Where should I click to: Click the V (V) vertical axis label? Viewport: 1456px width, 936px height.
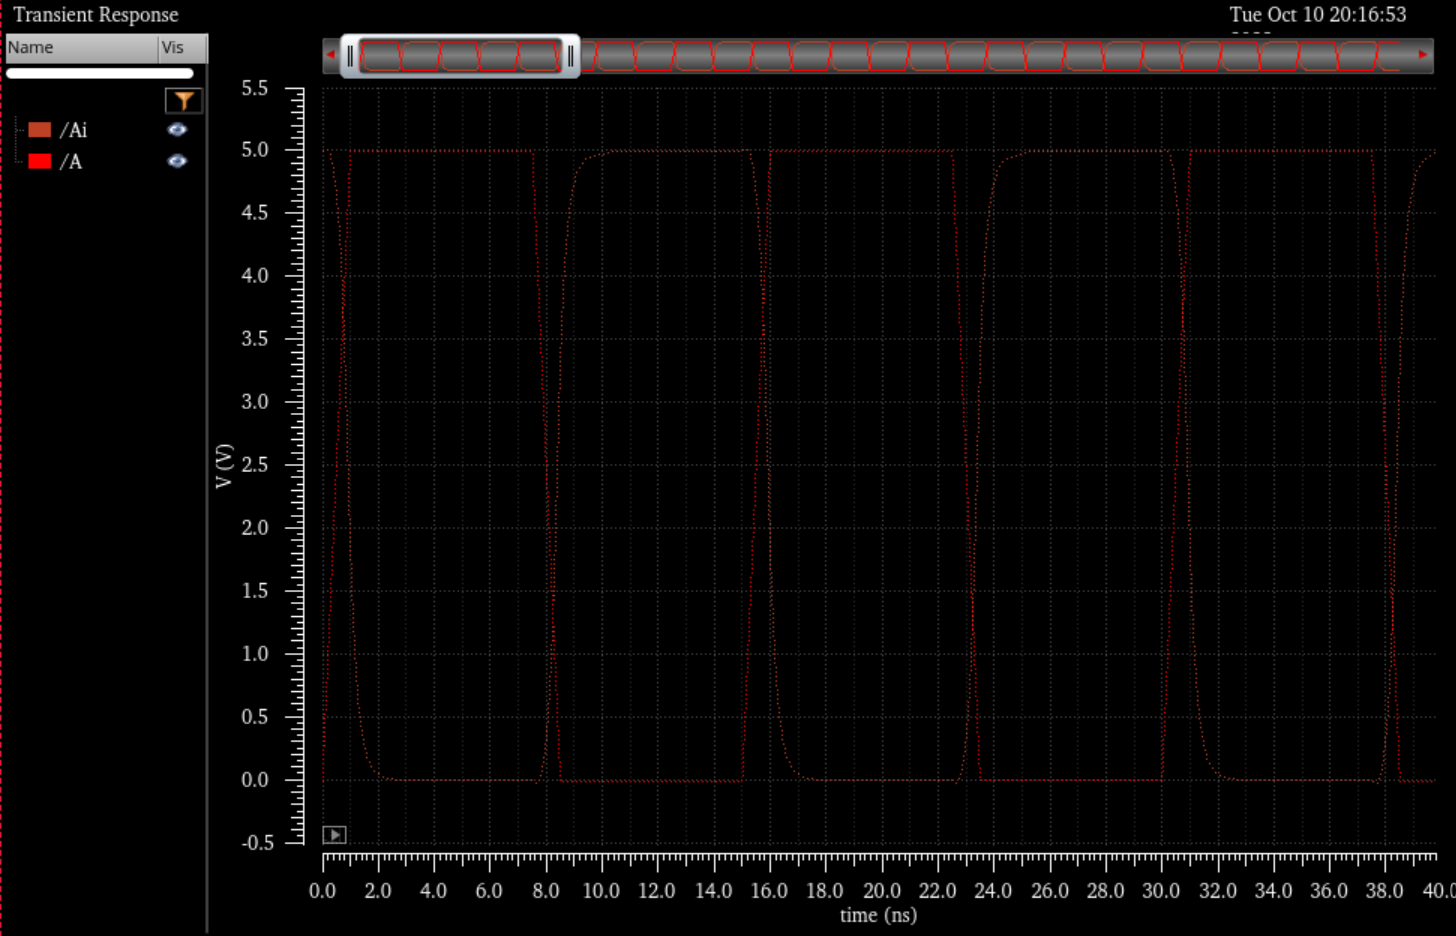pyautogui.click(x=224, y=466)
